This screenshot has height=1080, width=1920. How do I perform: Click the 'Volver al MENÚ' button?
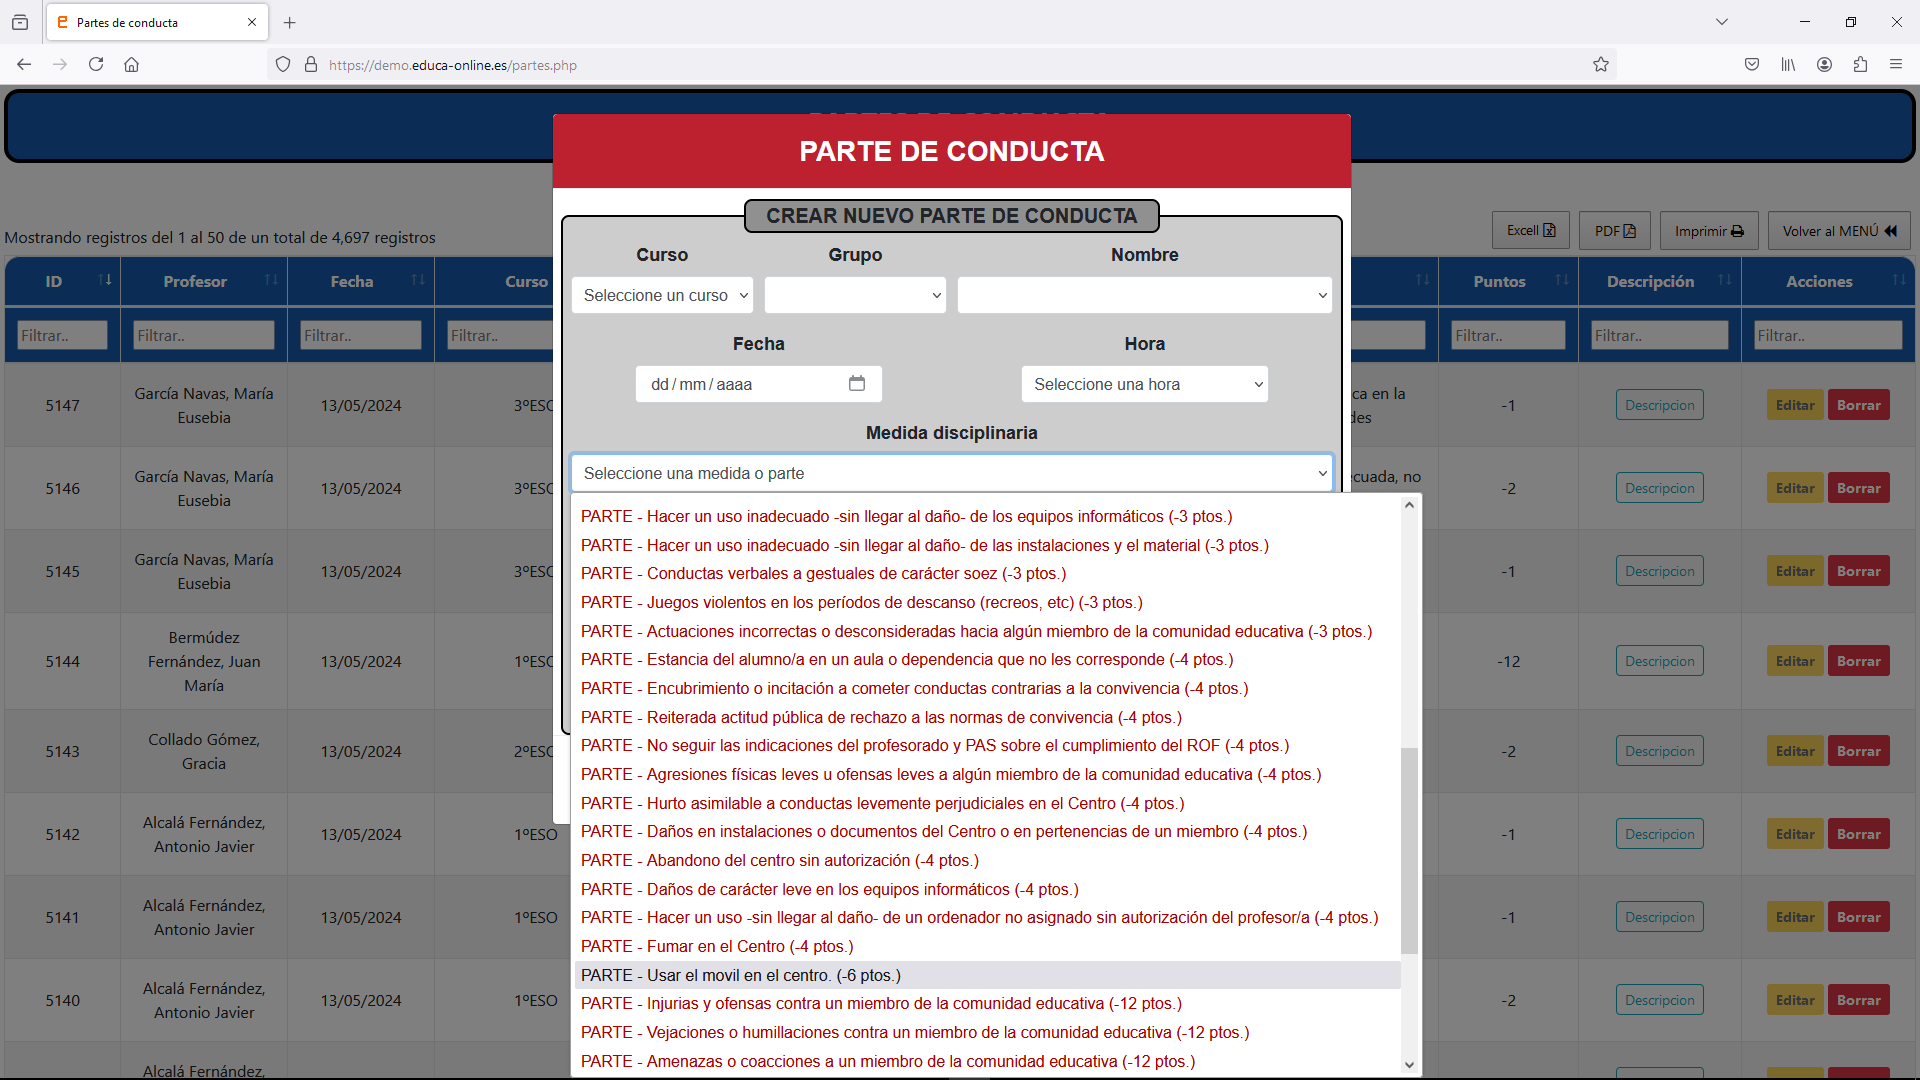coord(1838,231)
